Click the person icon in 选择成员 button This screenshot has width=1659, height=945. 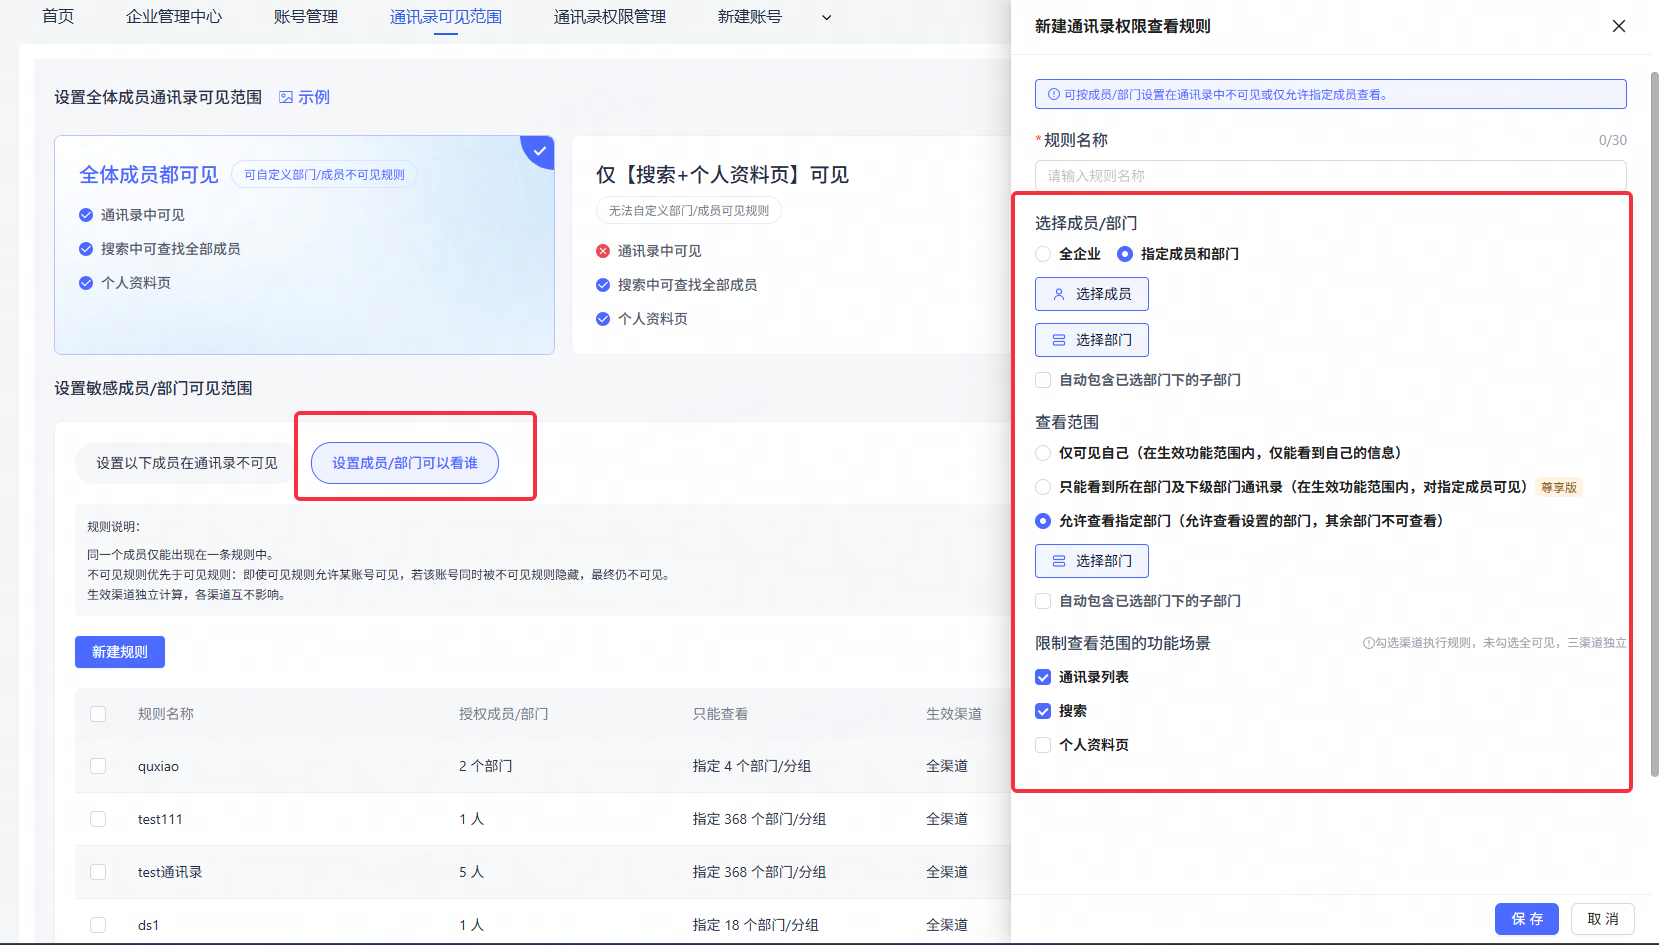coord(1059,294)
